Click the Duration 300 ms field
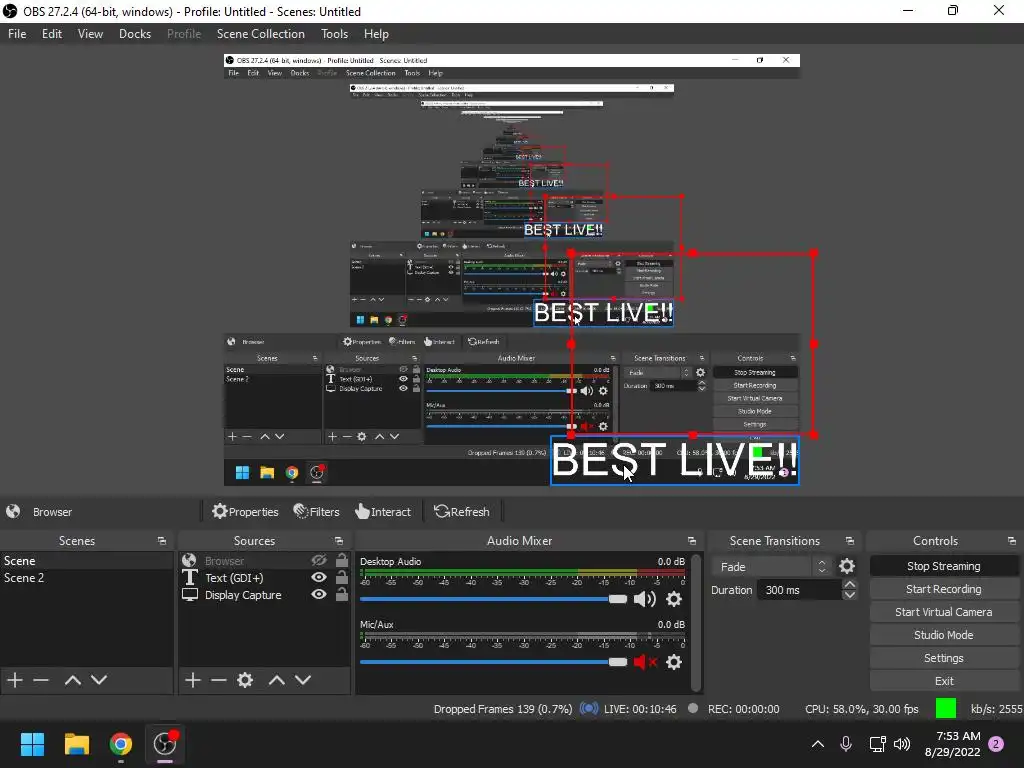Screen dimensions: 1024x768 tap(800, 590)
